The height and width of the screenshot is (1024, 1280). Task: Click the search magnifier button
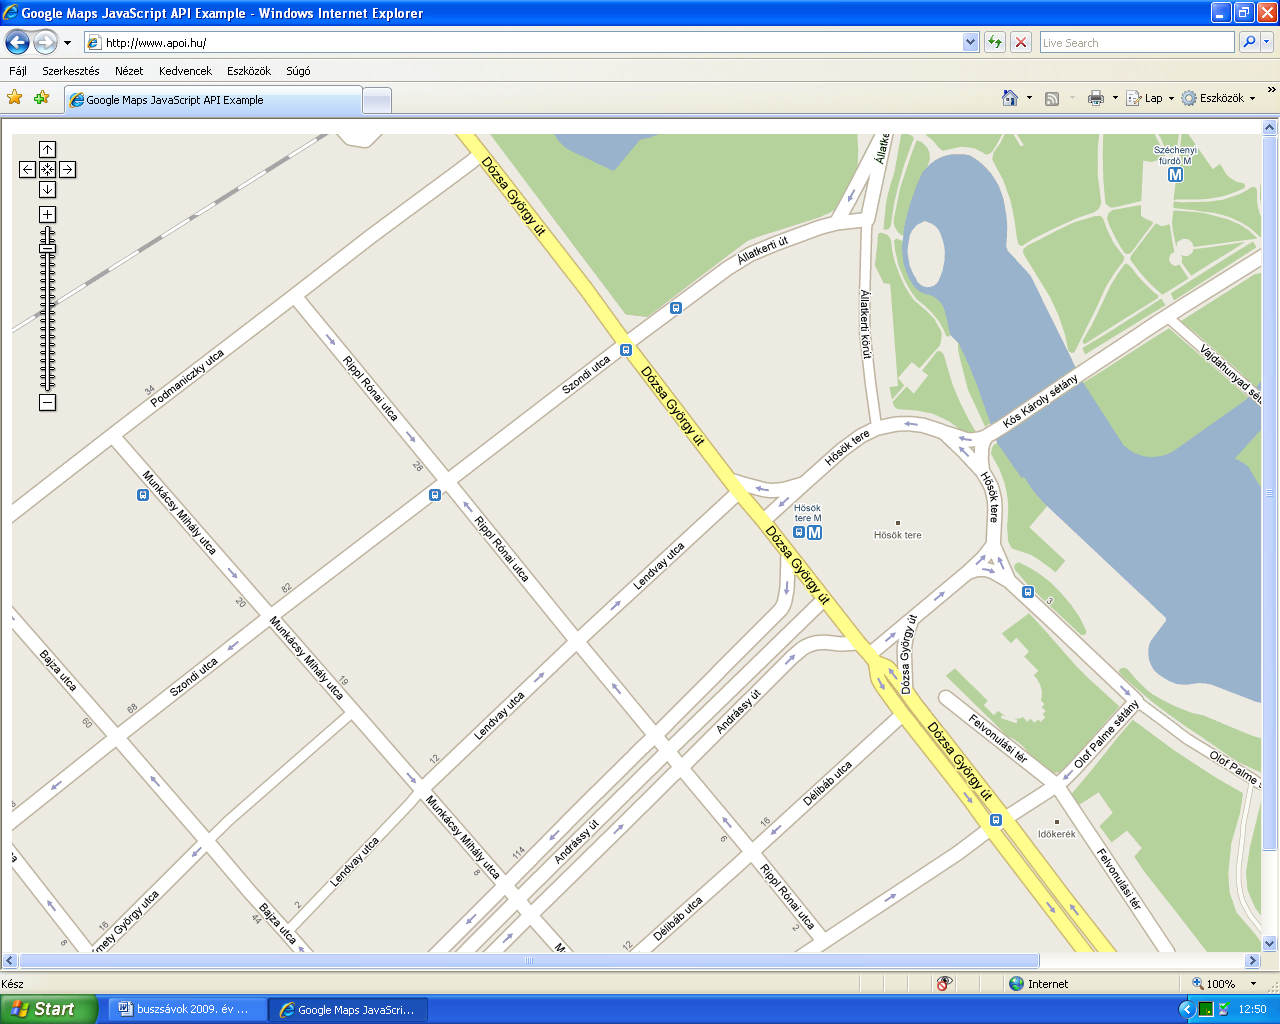click(x=1249, y=42)
